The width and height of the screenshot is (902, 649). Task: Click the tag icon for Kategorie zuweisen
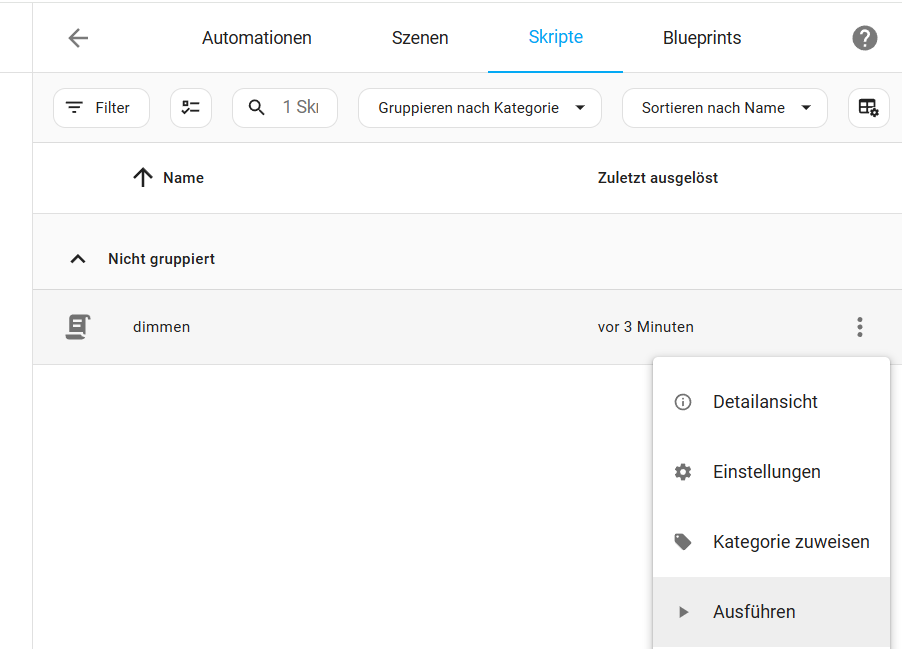click(683, 542)
